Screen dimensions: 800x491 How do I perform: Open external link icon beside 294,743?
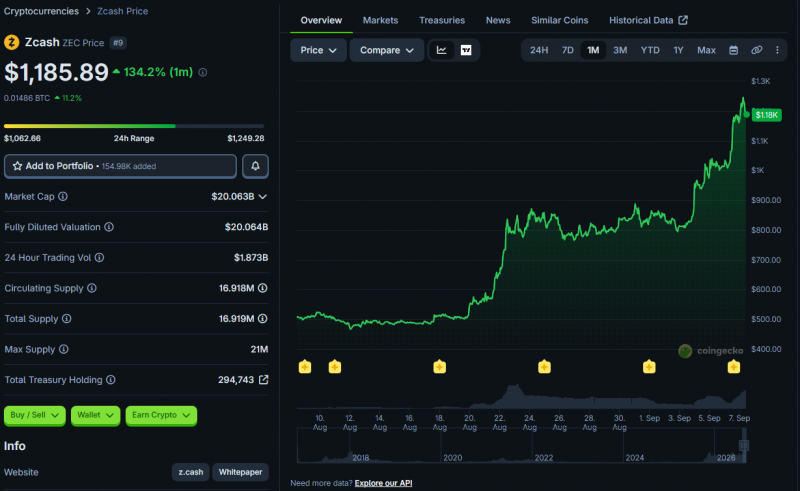[263, 380]
